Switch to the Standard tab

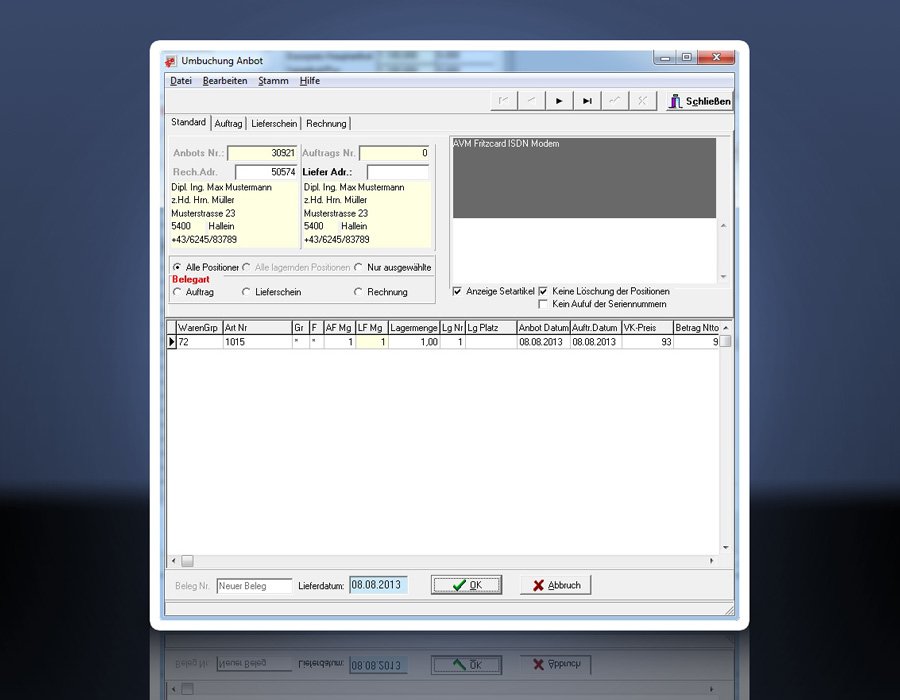(188, 122)
